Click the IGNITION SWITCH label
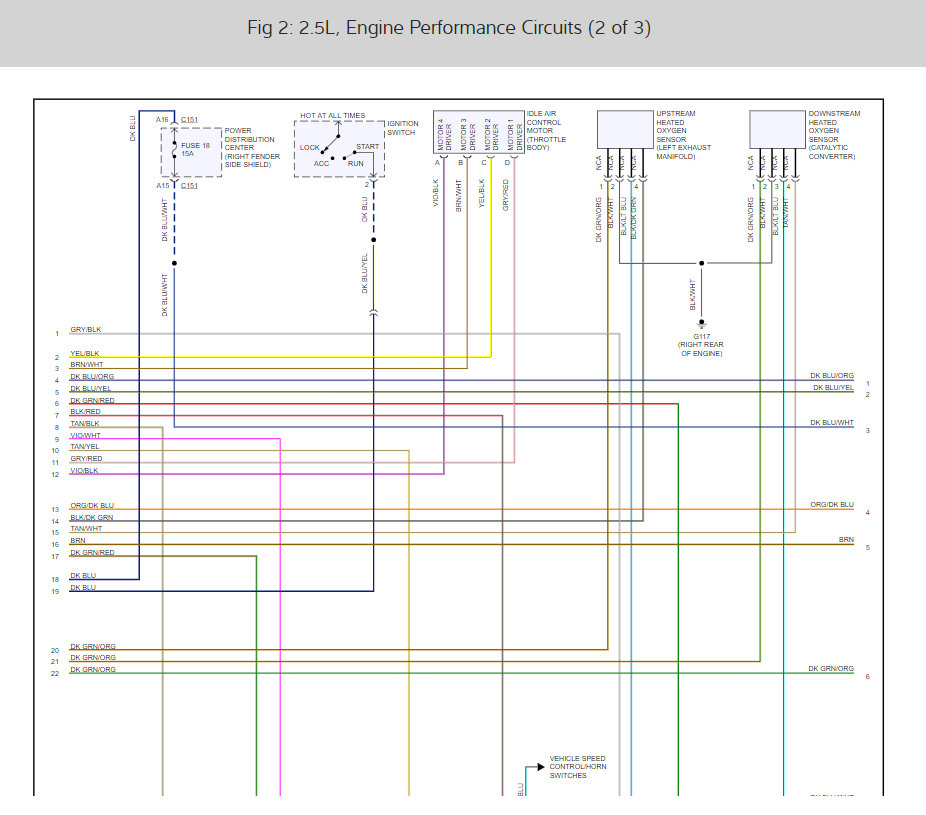 (403, 128)
